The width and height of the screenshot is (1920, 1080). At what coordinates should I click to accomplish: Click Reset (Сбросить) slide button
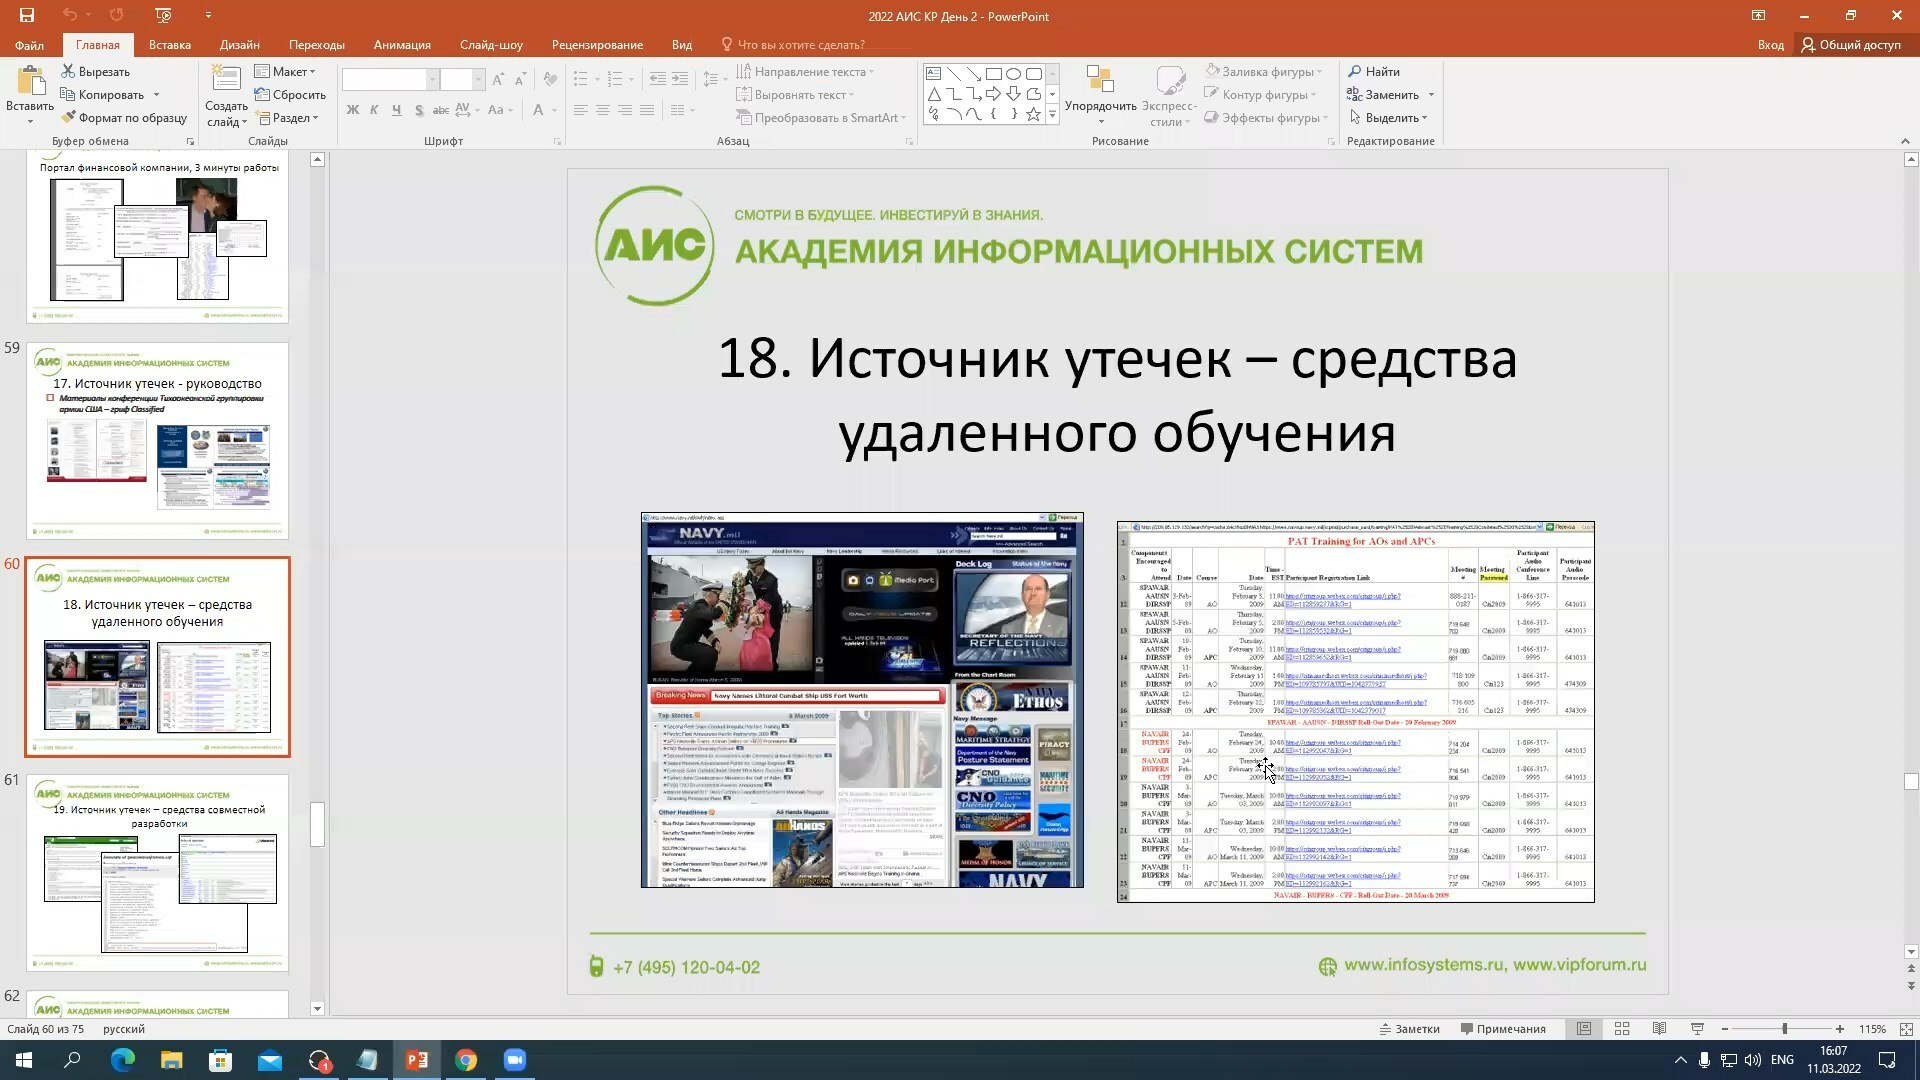[290, 95]
